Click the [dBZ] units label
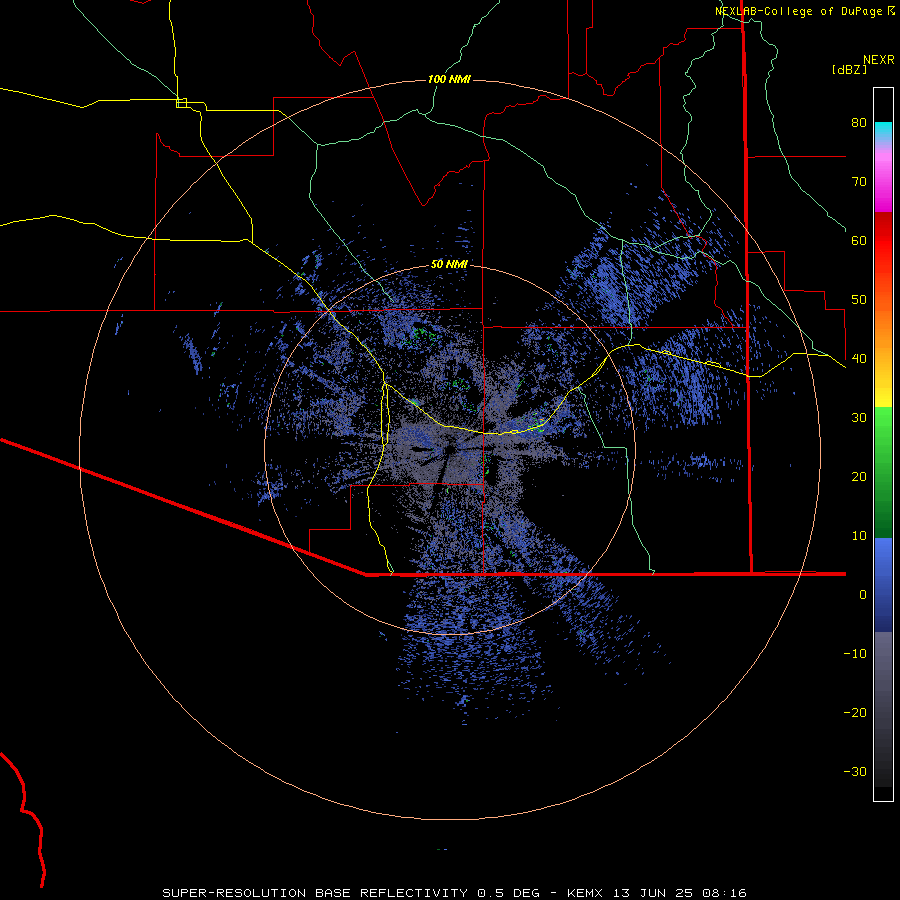Image resolution: width=900 pixels, height=900 pixels. click(849, 70)
